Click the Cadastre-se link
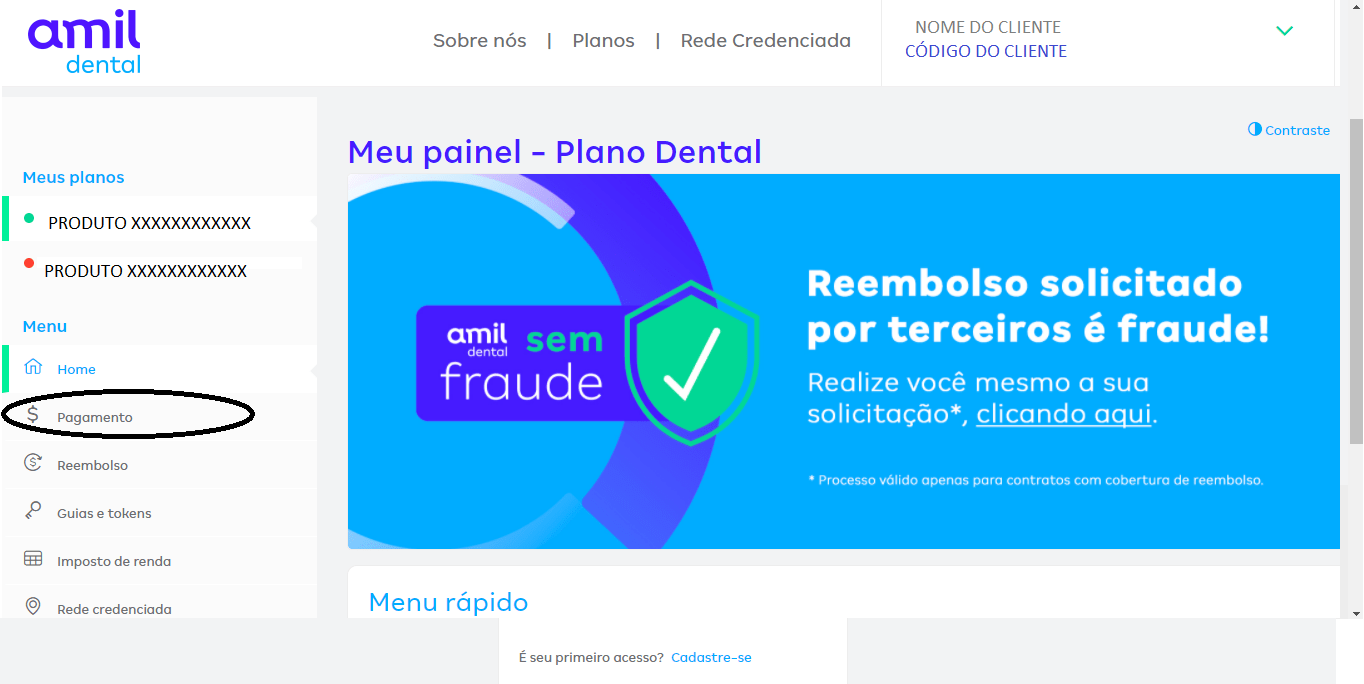Image resolution: width=1364 pixels, height=684 pixels. pyautogui.click(x=711, y=657)
